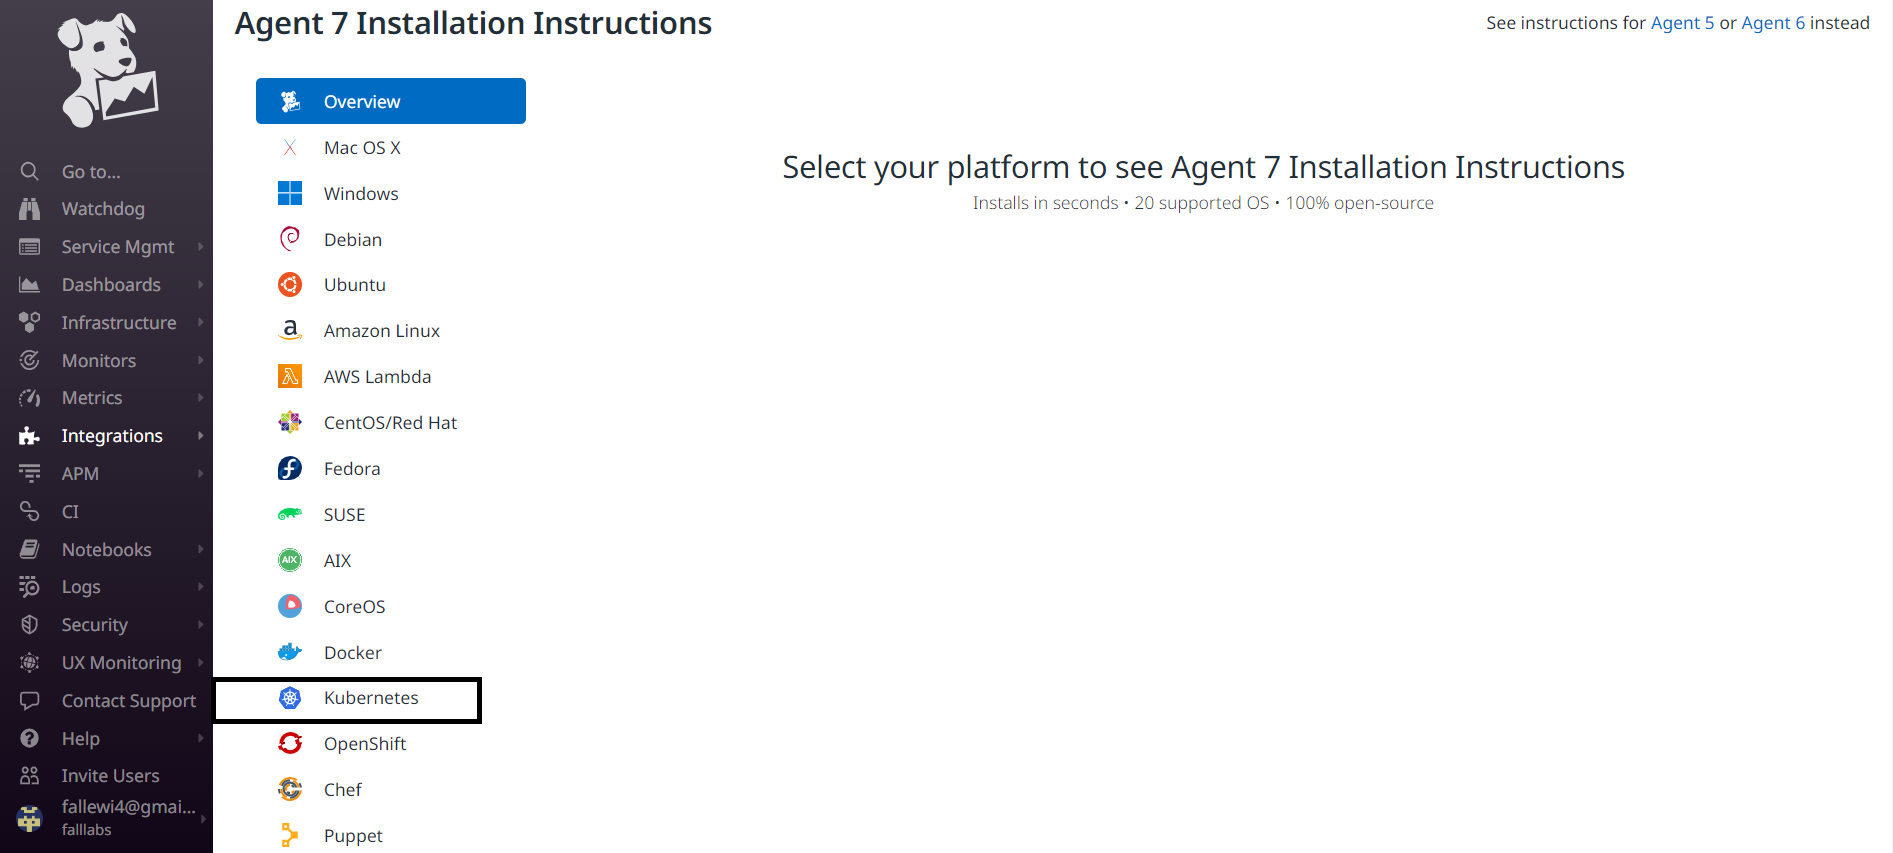Select the Kubernetes wheel icon
The height and width of the screenshot is (853, 1893).
click(x=290, y=698)
